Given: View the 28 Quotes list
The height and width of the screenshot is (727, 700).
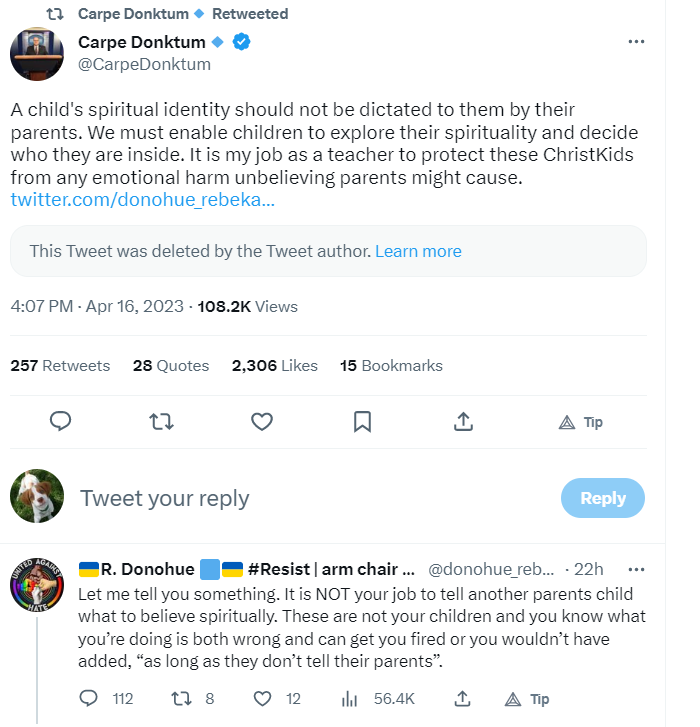Looking at the screenshot, I should (x=170, y=366).
